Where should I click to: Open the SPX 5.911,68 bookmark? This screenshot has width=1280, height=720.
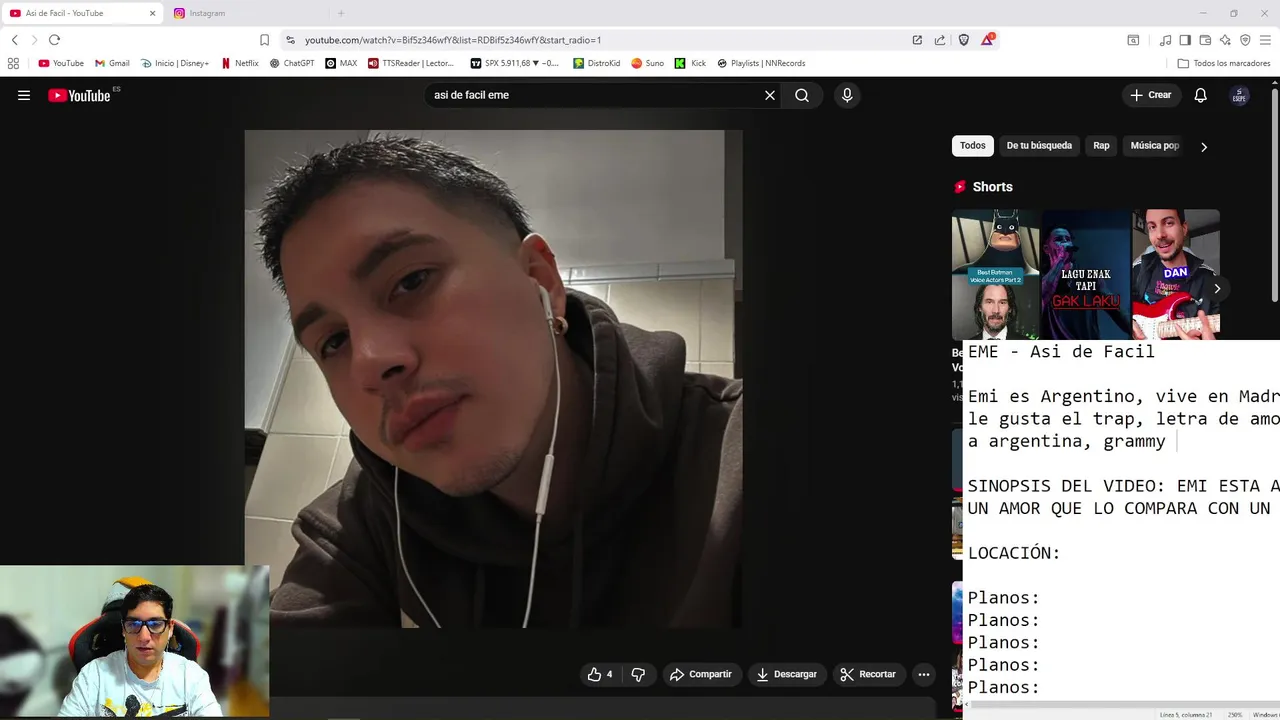coord(515,63)
